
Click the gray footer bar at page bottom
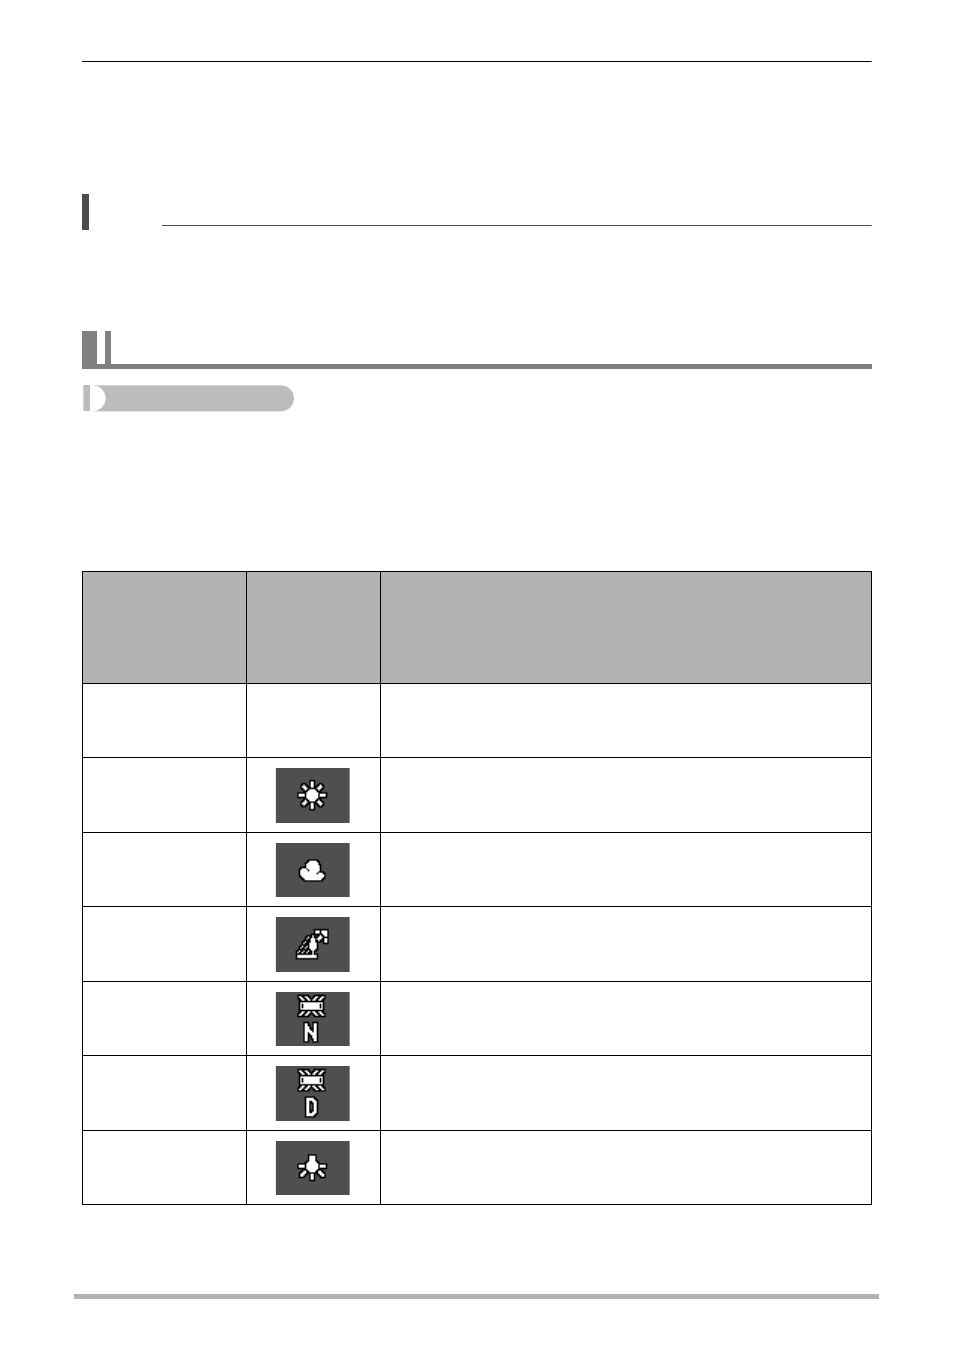coord(476,1296)
